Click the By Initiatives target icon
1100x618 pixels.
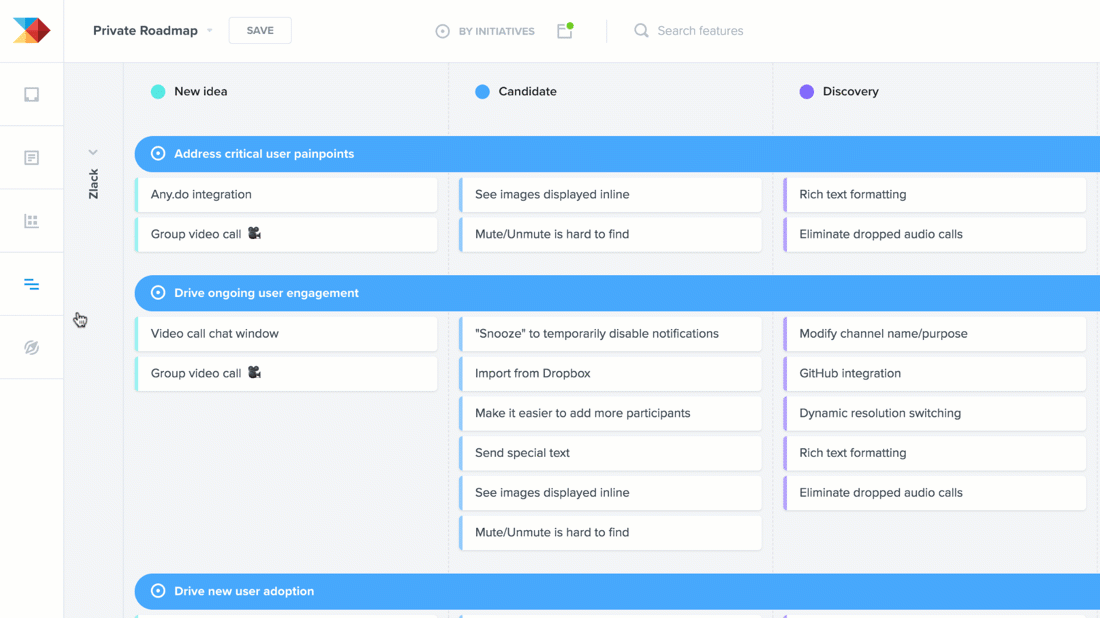(x=442, y=31)
